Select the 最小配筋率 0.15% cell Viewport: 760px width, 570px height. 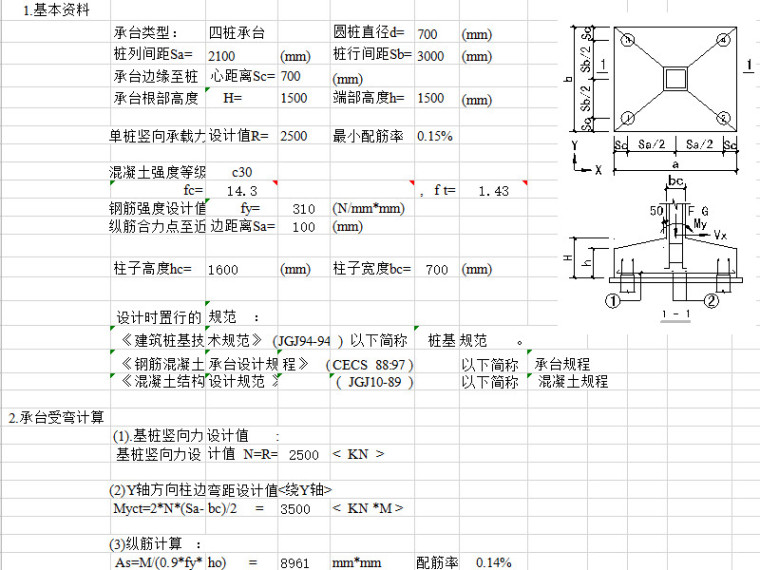click(x=435, y=136)
